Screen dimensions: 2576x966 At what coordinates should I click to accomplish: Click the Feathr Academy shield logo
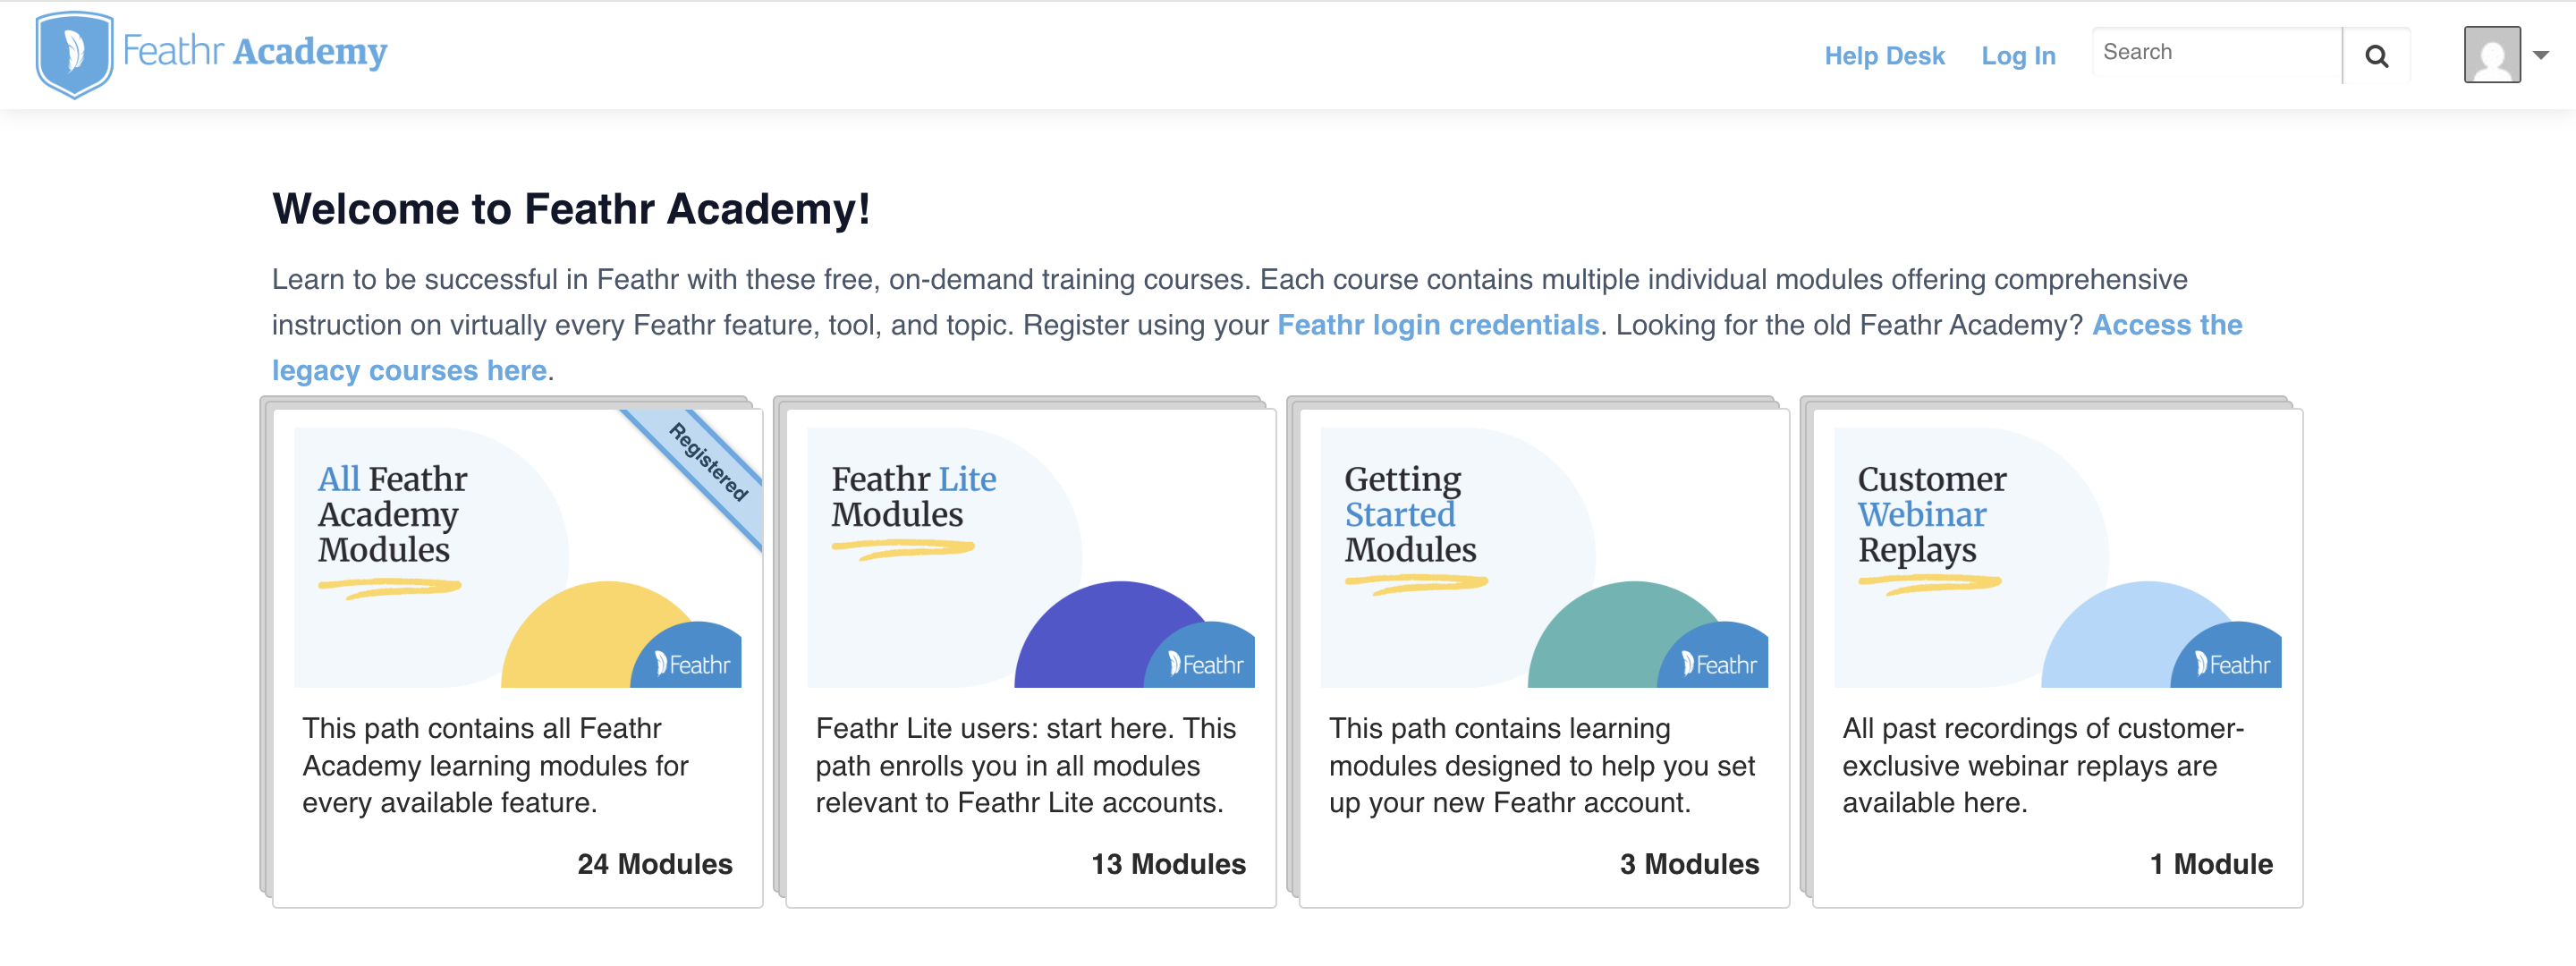pyautogui.click(x=74, y=54)
